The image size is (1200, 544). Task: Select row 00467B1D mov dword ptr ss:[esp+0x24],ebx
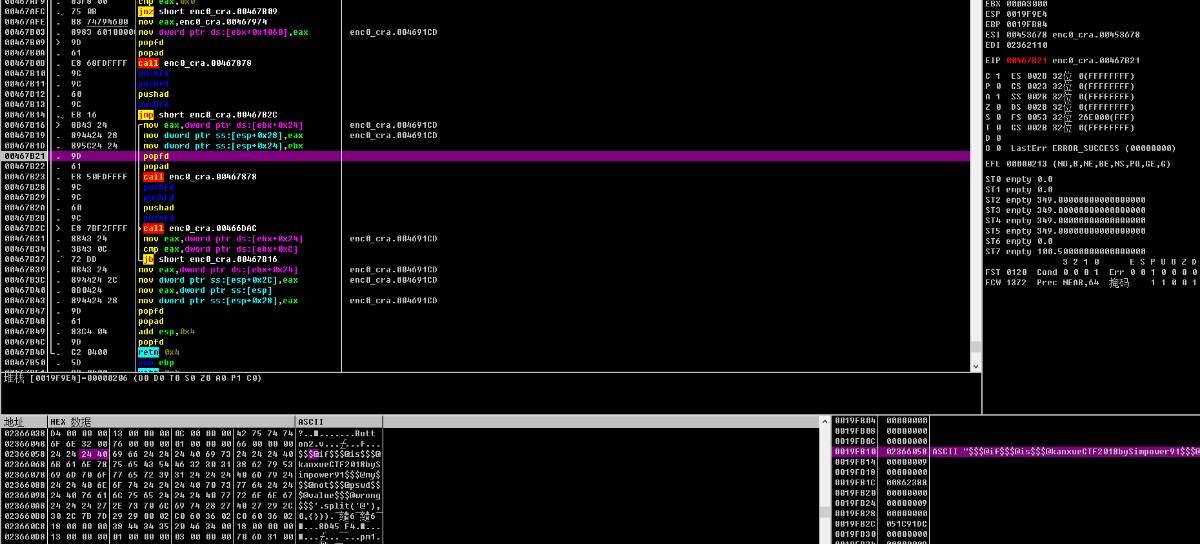coord(486,146)
